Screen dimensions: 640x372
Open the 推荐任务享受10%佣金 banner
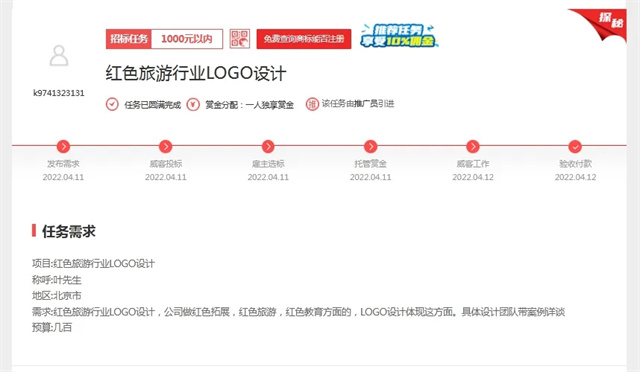pos(399,36)
